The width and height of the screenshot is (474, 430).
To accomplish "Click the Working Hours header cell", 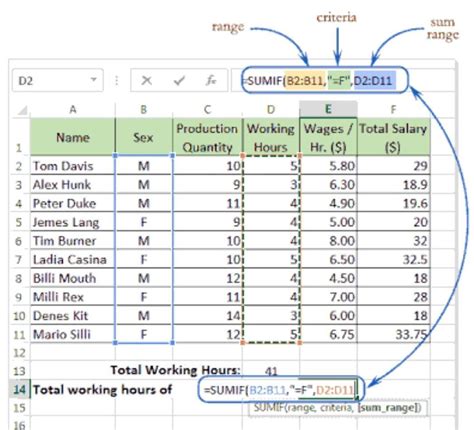I will 271,137.
